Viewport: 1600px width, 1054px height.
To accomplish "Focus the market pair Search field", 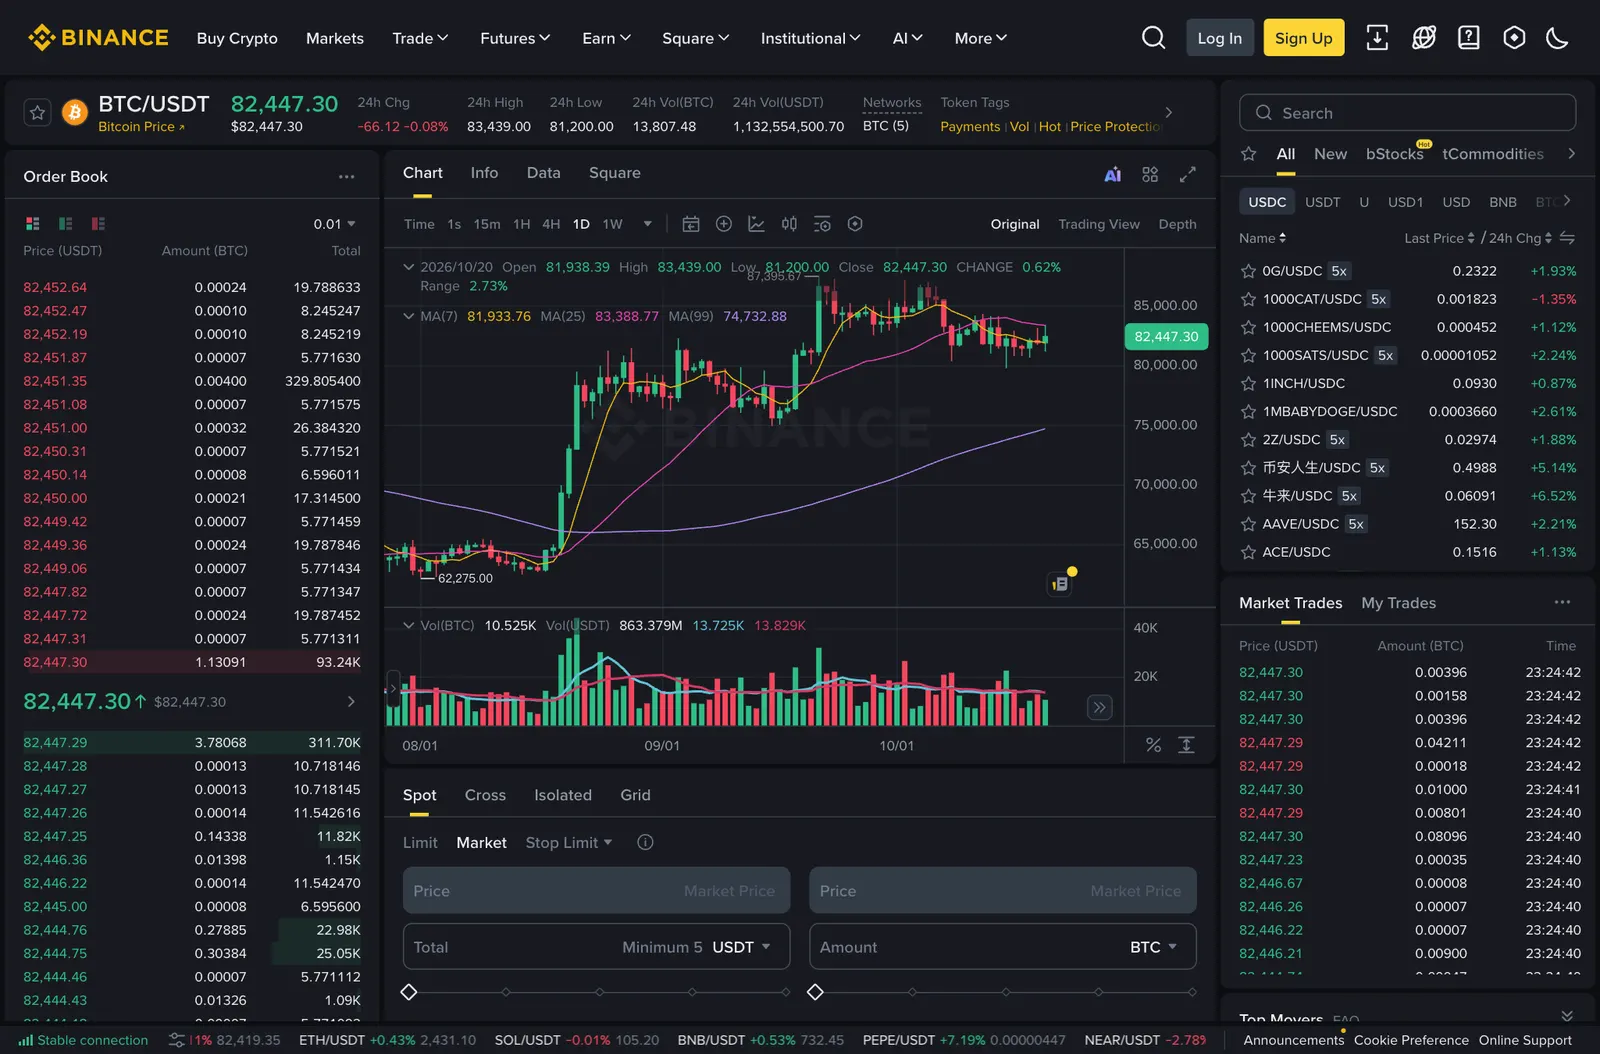I will [x=1407, y=113].
